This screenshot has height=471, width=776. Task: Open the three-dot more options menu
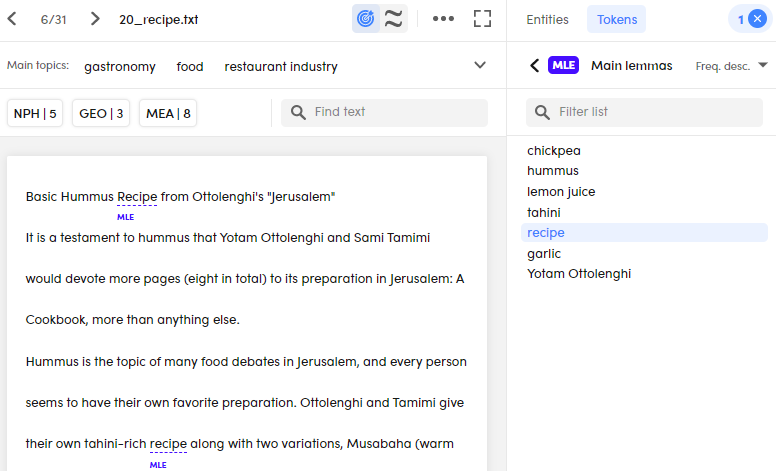click(443, 19)
